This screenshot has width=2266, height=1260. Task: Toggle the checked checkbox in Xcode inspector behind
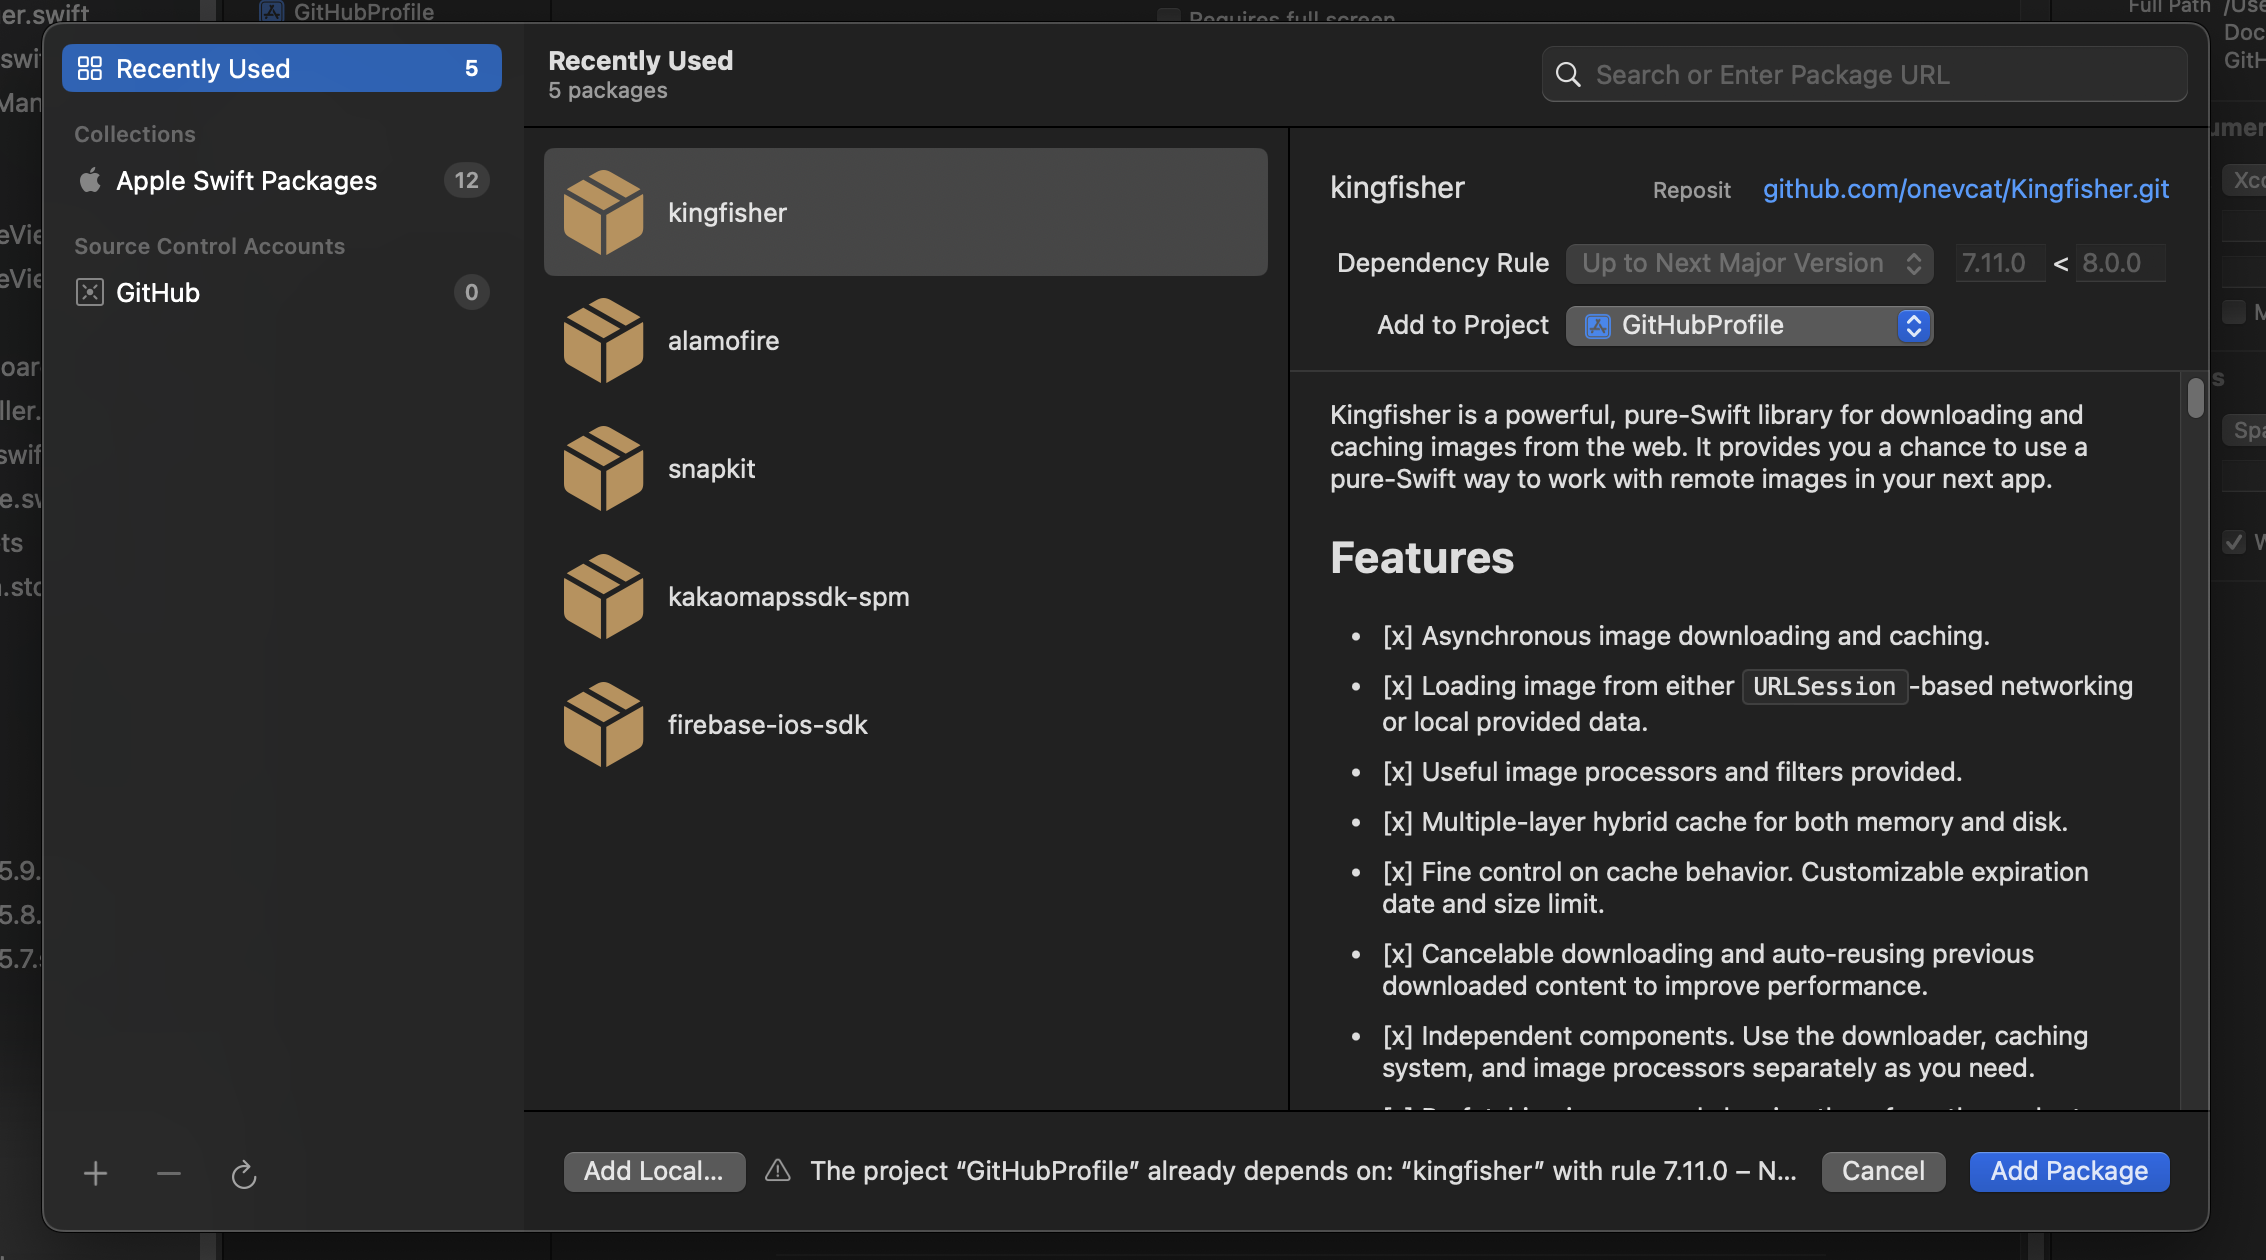2234,542
